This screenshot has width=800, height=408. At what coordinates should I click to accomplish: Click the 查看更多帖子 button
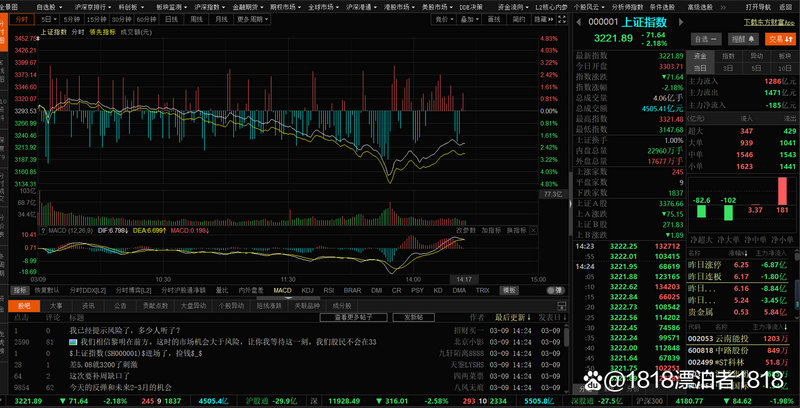pyautogui.click(x=346, y=316)
